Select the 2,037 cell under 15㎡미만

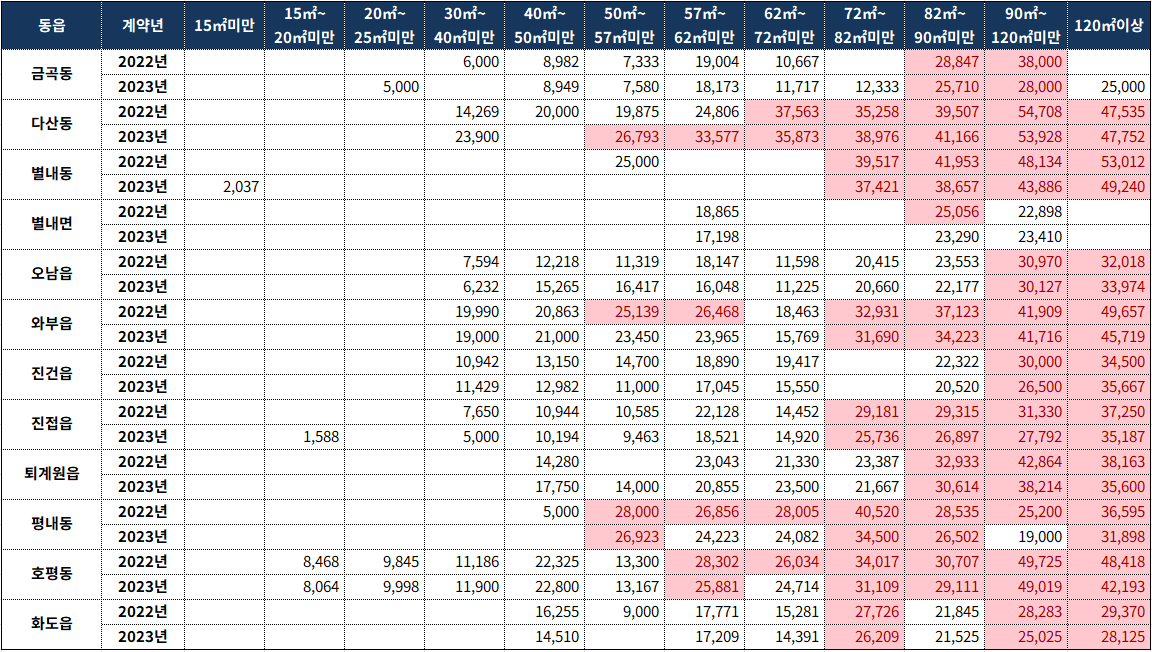(224, 187)
